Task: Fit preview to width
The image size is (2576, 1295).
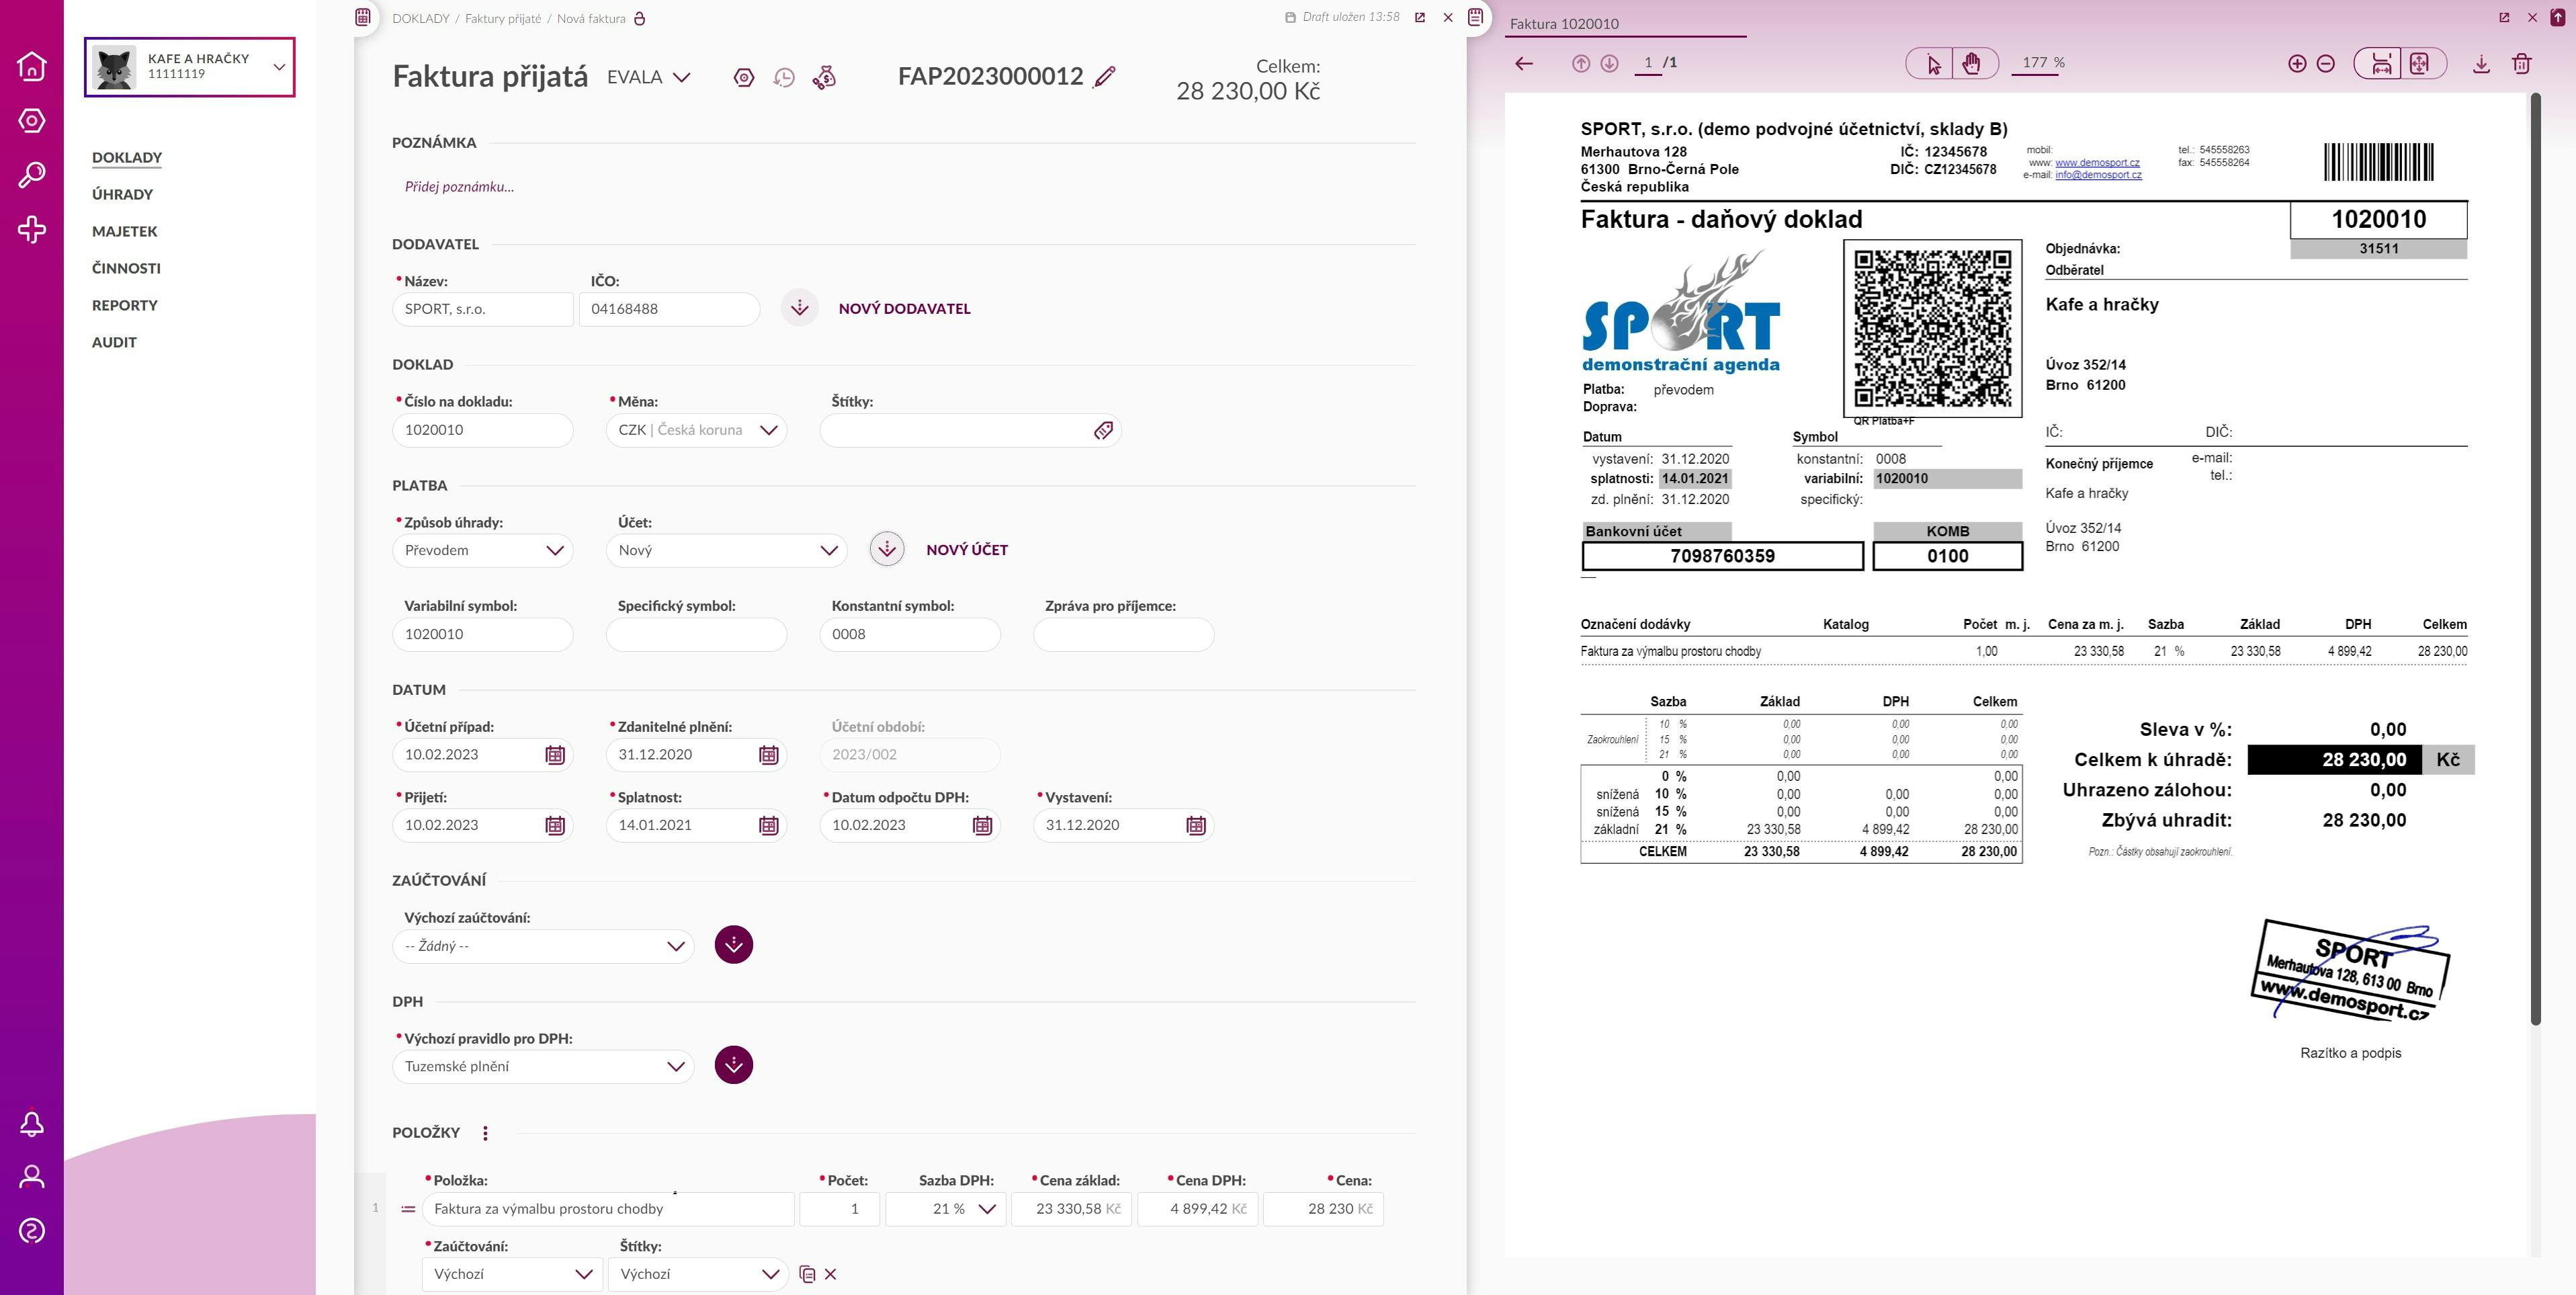Action: click(x=2381, y=63)
